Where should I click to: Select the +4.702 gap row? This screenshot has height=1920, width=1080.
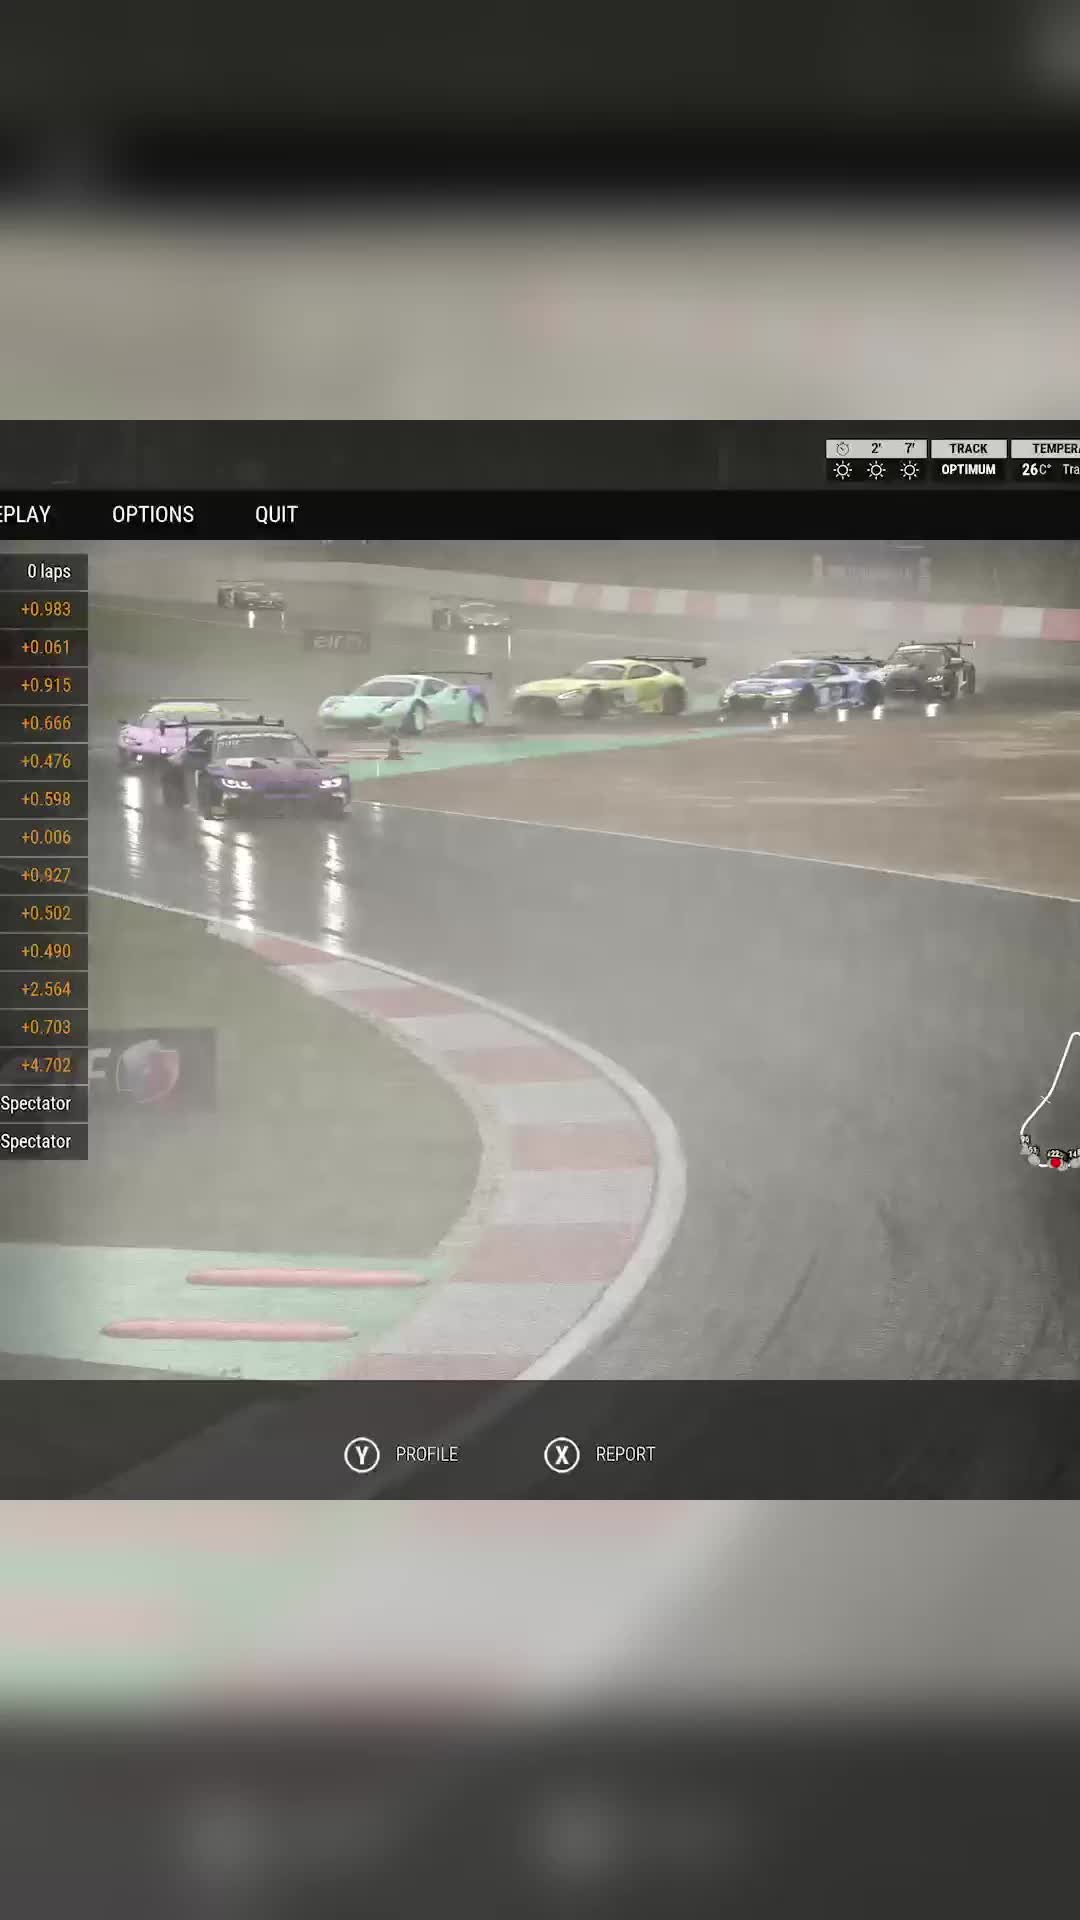pyautogui.click(x=44, y=1066)
